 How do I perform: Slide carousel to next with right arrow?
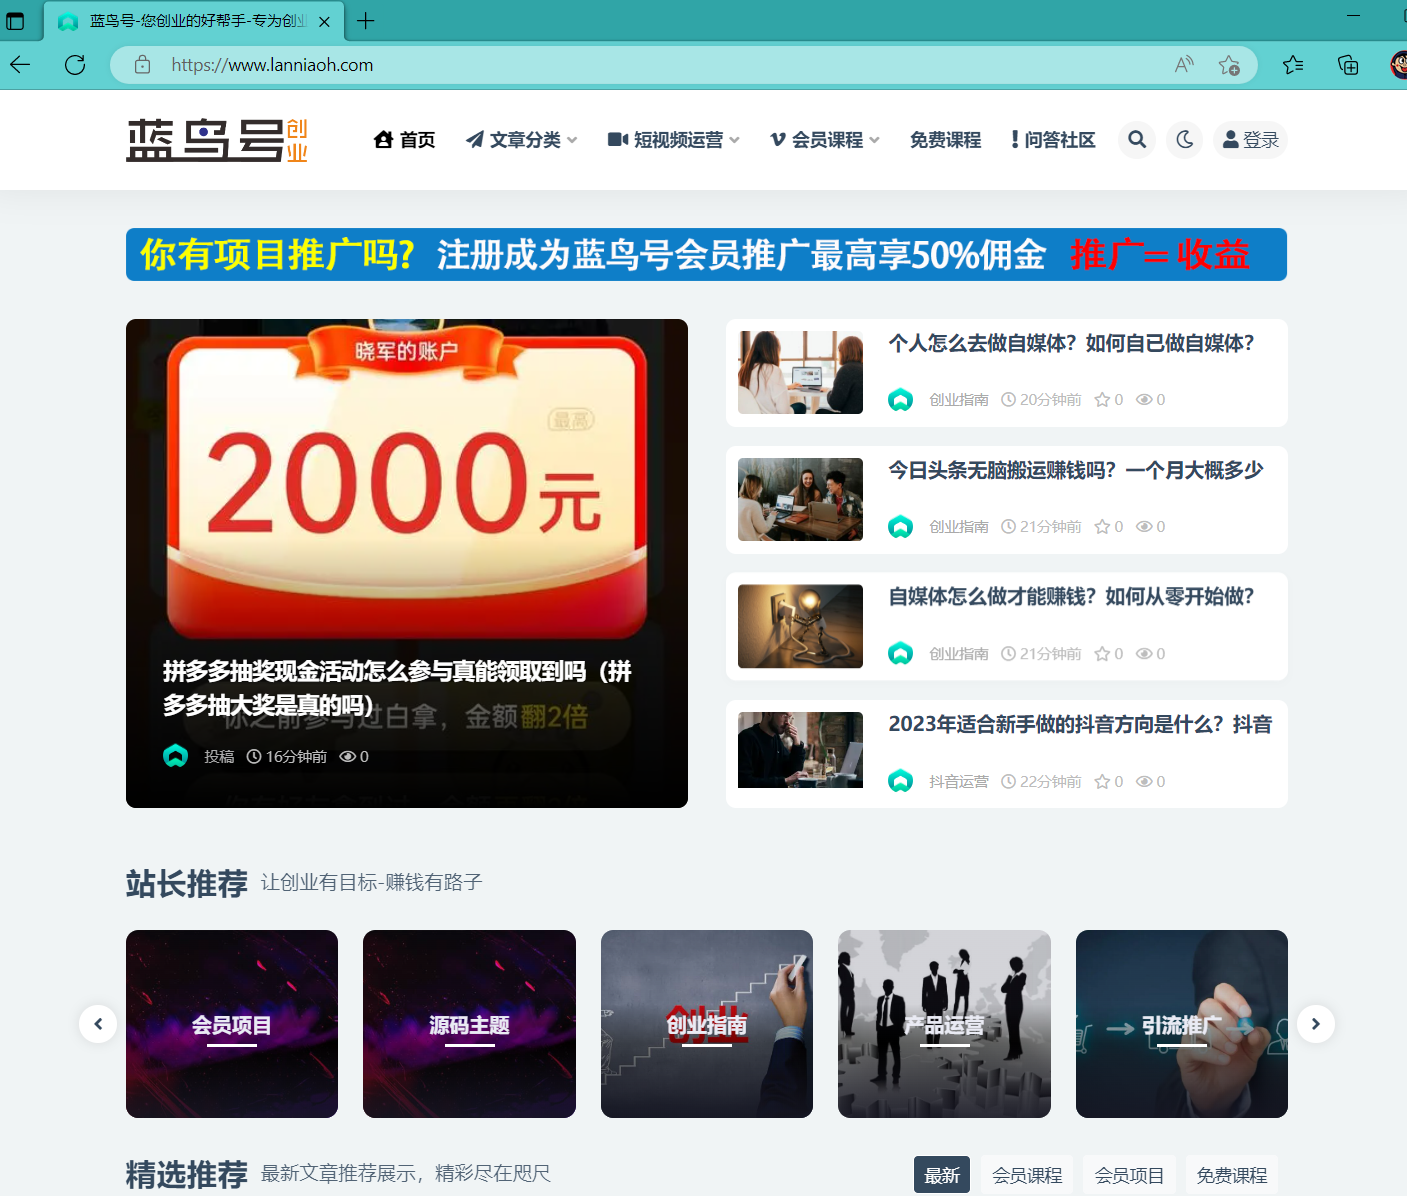pos(1315,1024)
